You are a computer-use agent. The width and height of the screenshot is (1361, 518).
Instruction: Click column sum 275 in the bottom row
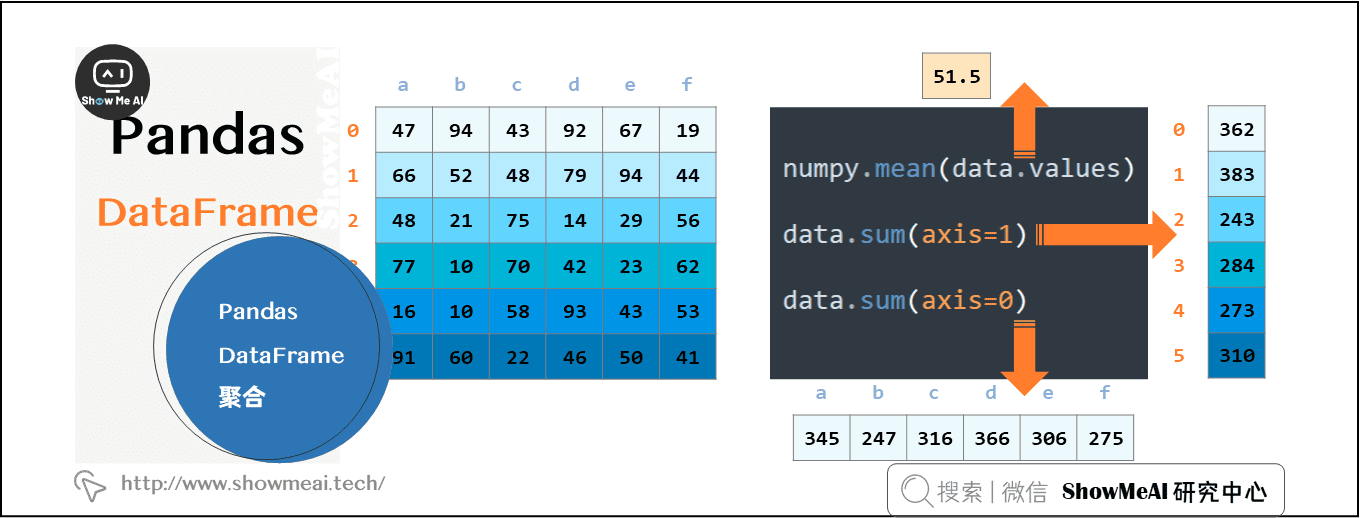pyautogui.click(x=1105, y=438)
